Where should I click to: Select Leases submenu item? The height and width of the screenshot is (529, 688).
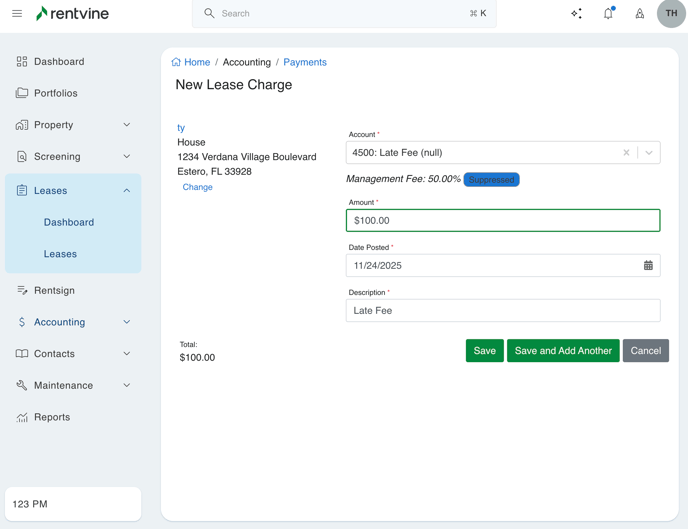point(60,254)
